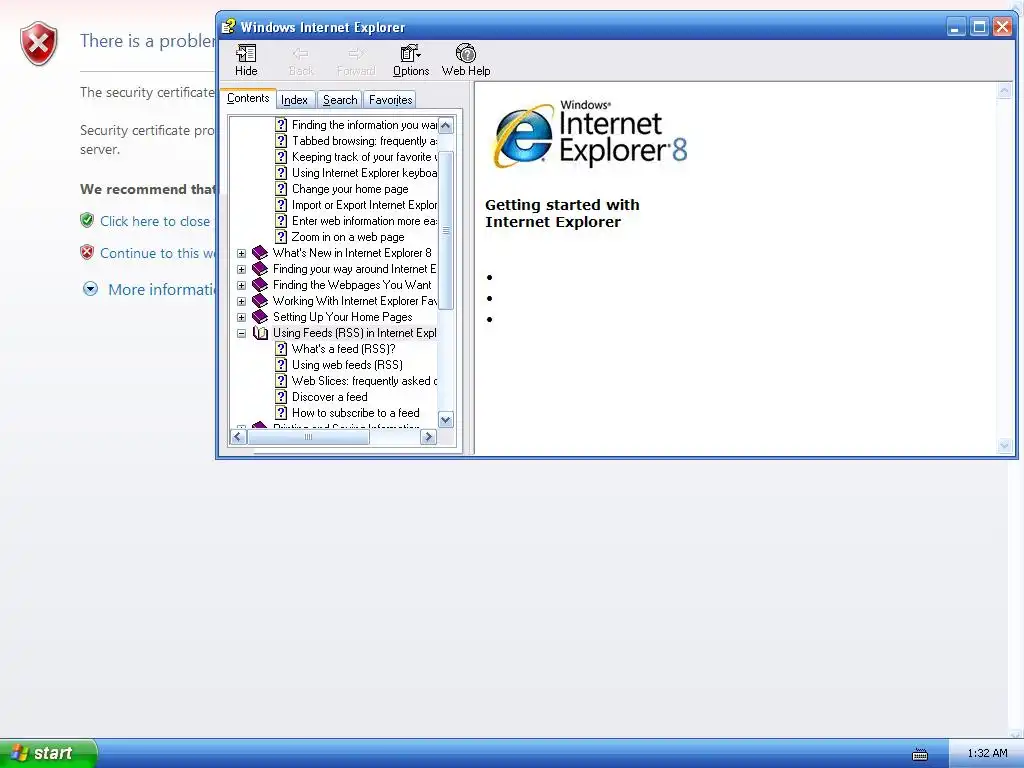This screenshot has width=1024, height=768.
Task: Click topic icon beside Change your home page
Action: 281,189
